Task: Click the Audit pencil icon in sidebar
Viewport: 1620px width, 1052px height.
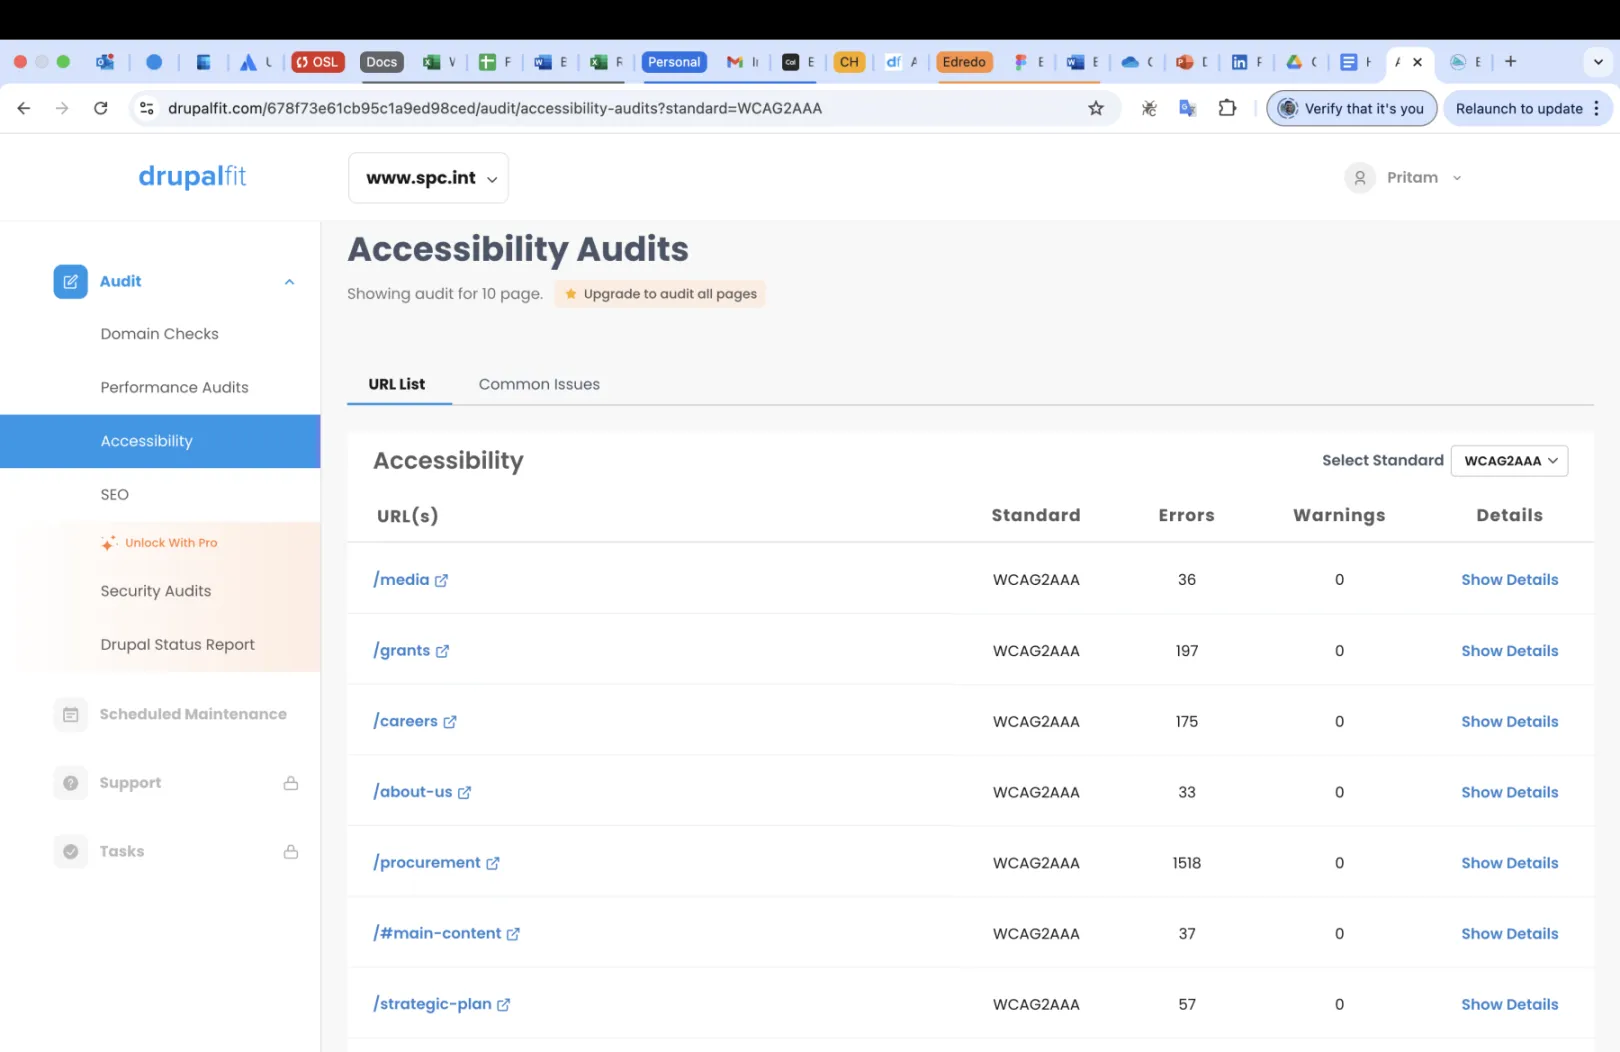Action: (x=70, y=282)
